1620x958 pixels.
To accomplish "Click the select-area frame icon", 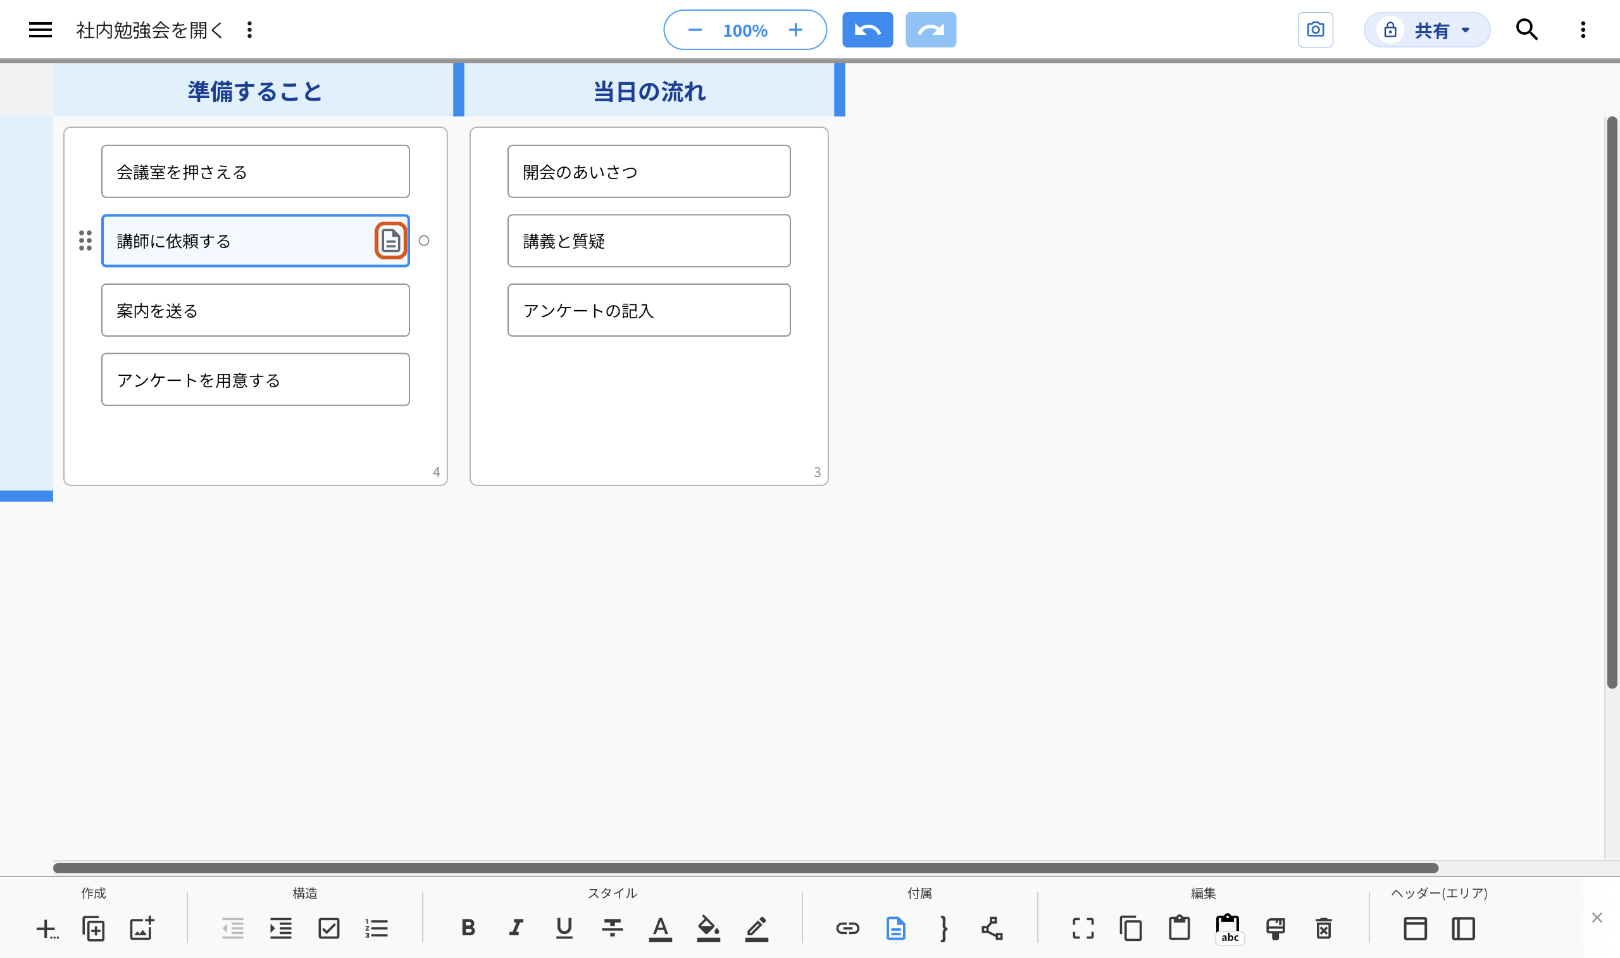I will click(x=1083, y=929).
